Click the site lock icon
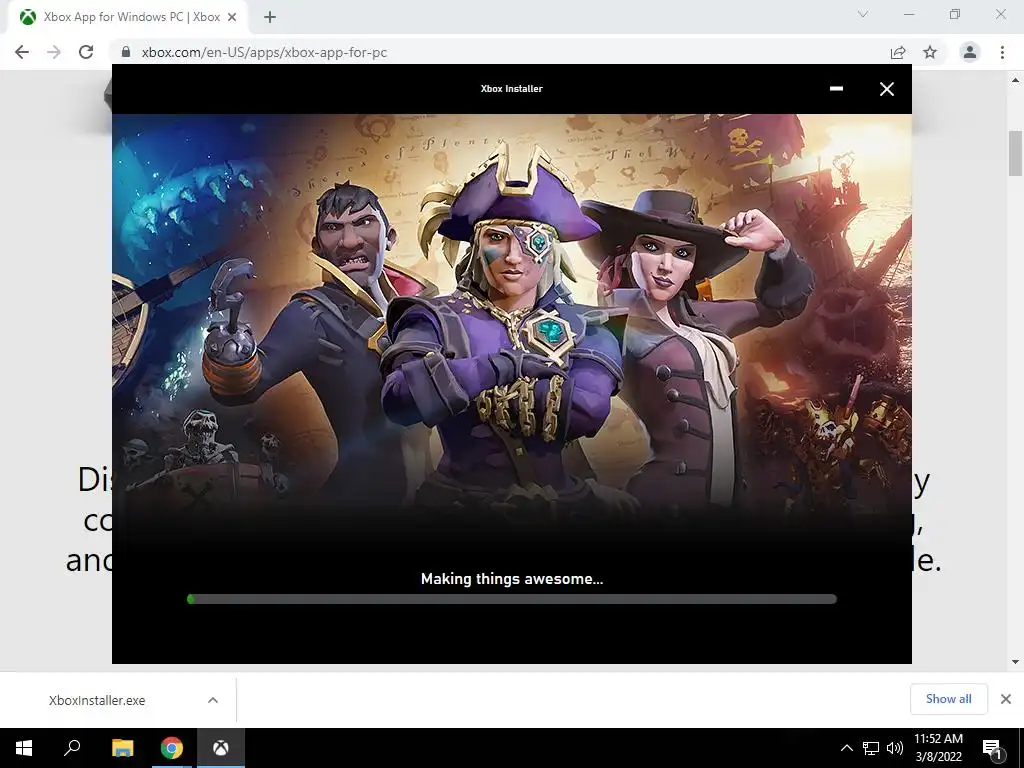This screenshot has width=1024, height=768. point(126,52)
